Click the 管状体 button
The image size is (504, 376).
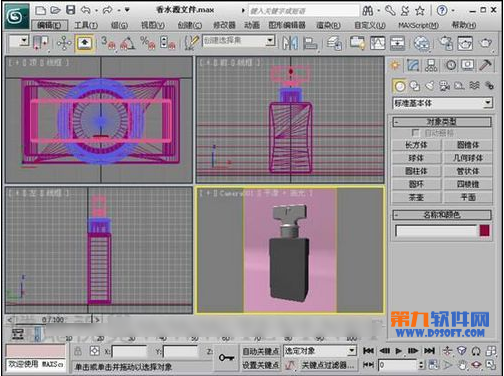click(468, 171)
